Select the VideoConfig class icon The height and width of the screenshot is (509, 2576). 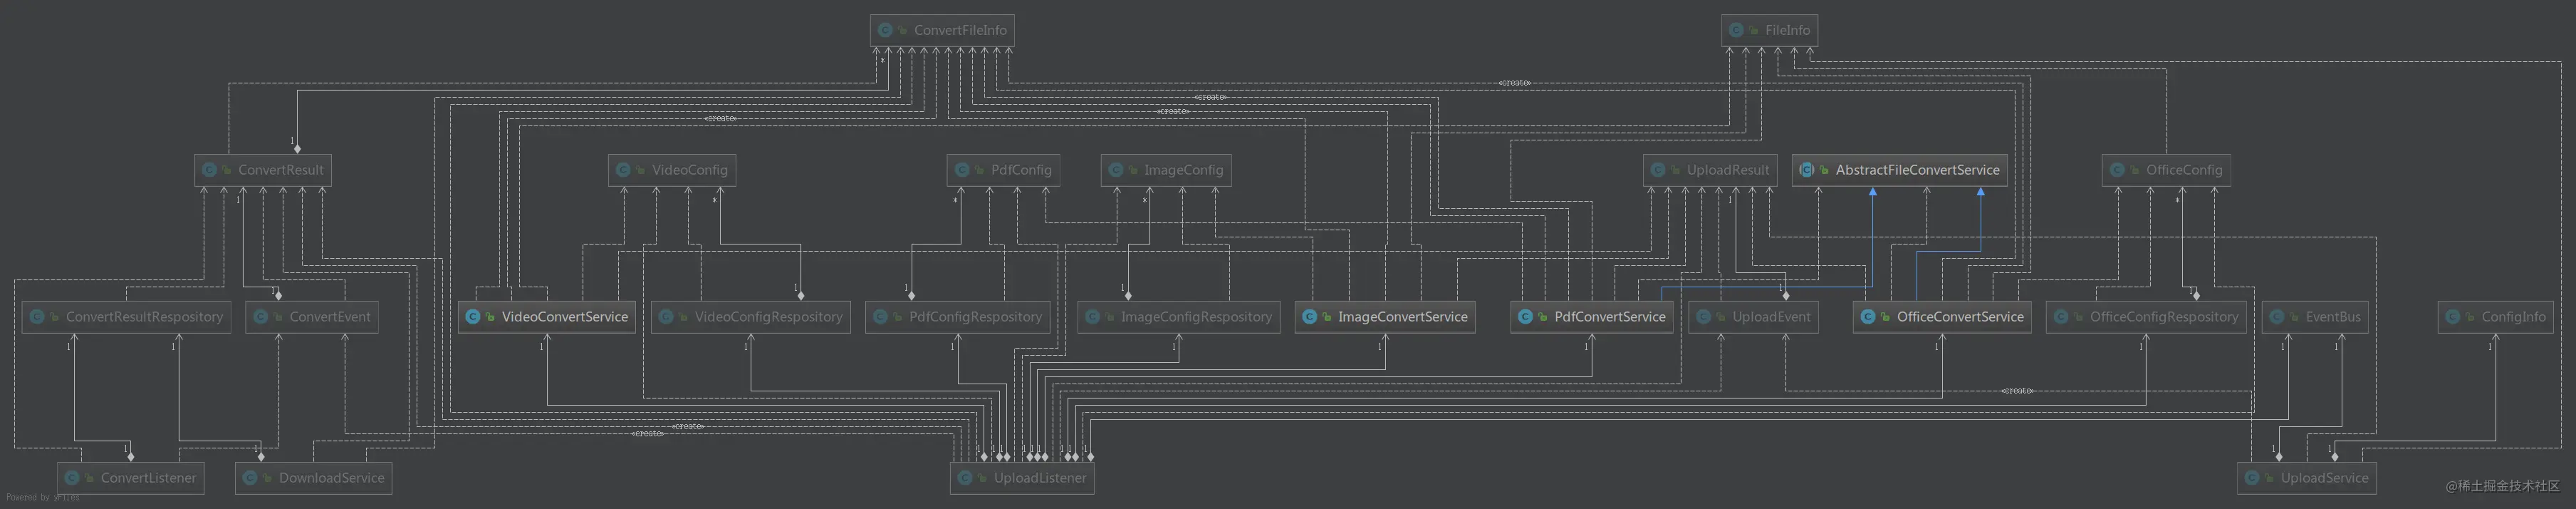pos(623,170)
